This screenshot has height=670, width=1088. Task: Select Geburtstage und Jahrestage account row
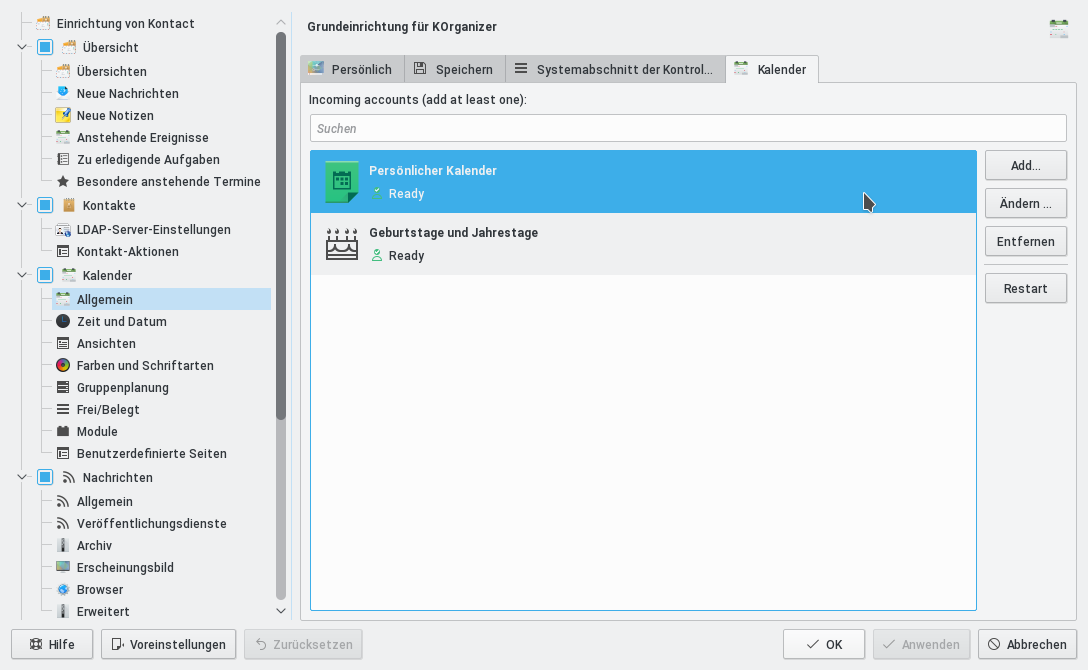[643, 244]
